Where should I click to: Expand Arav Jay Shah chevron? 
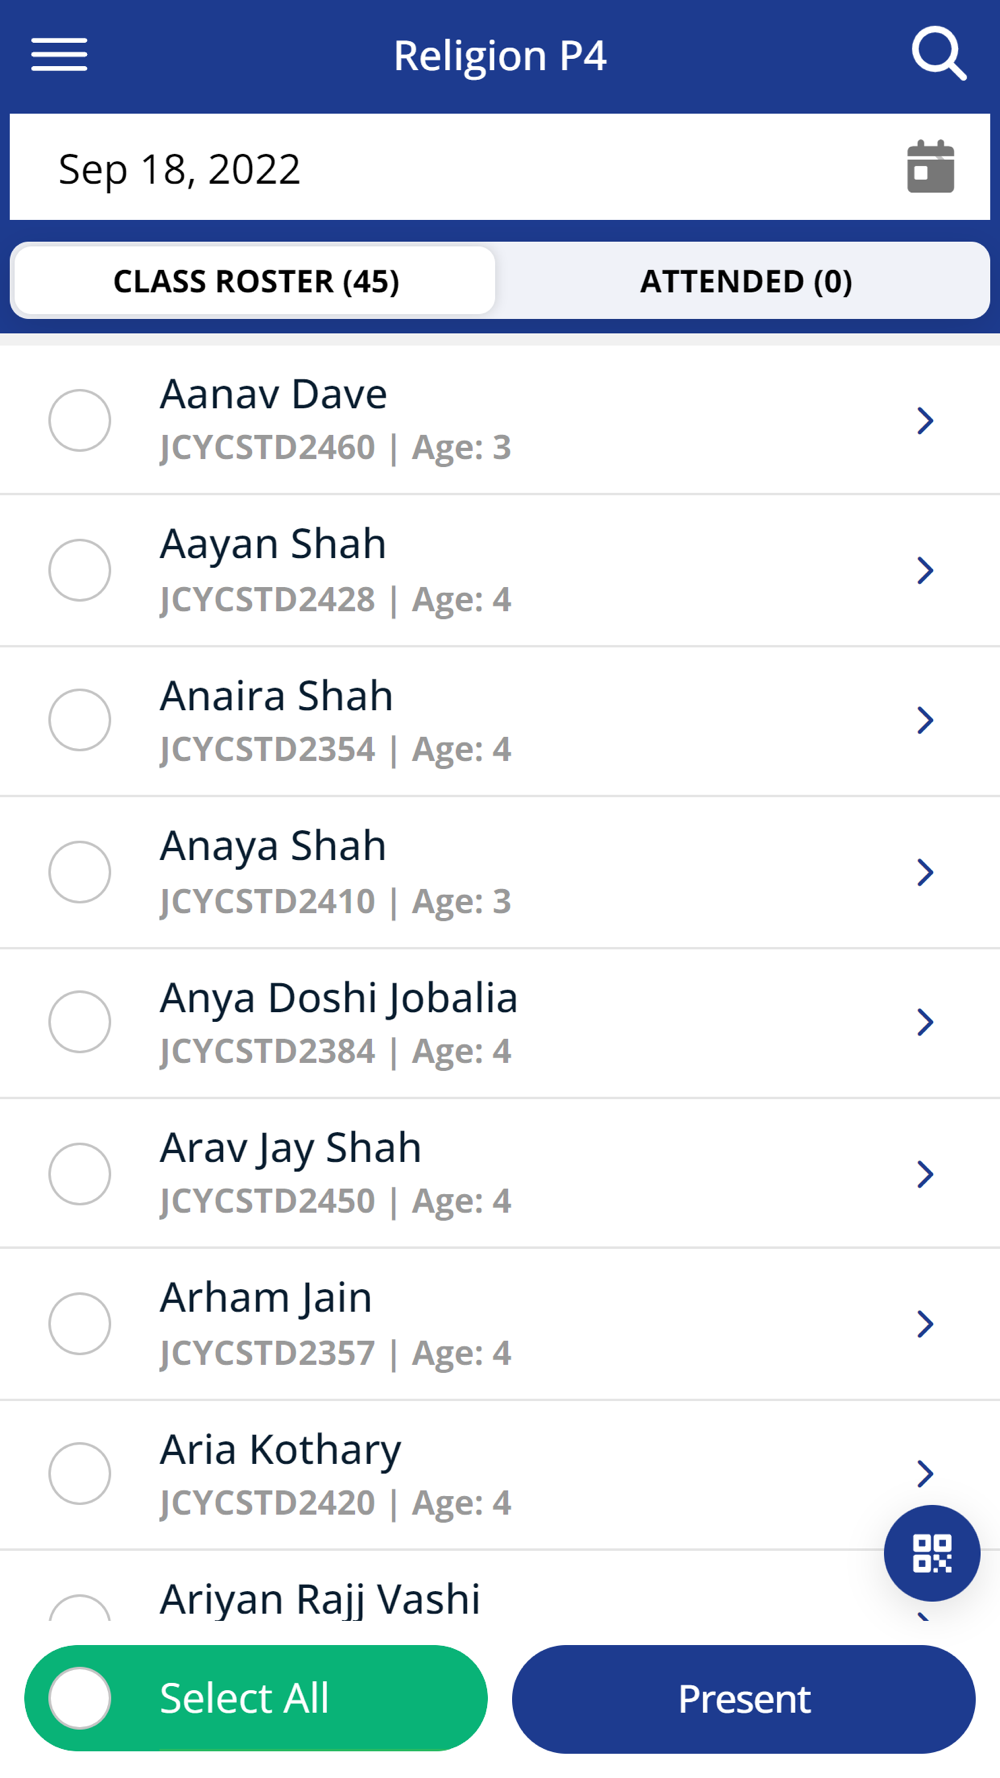[925, 1173]
